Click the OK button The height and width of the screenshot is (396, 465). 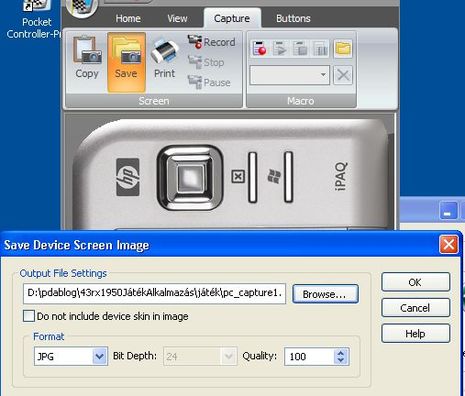415,282
